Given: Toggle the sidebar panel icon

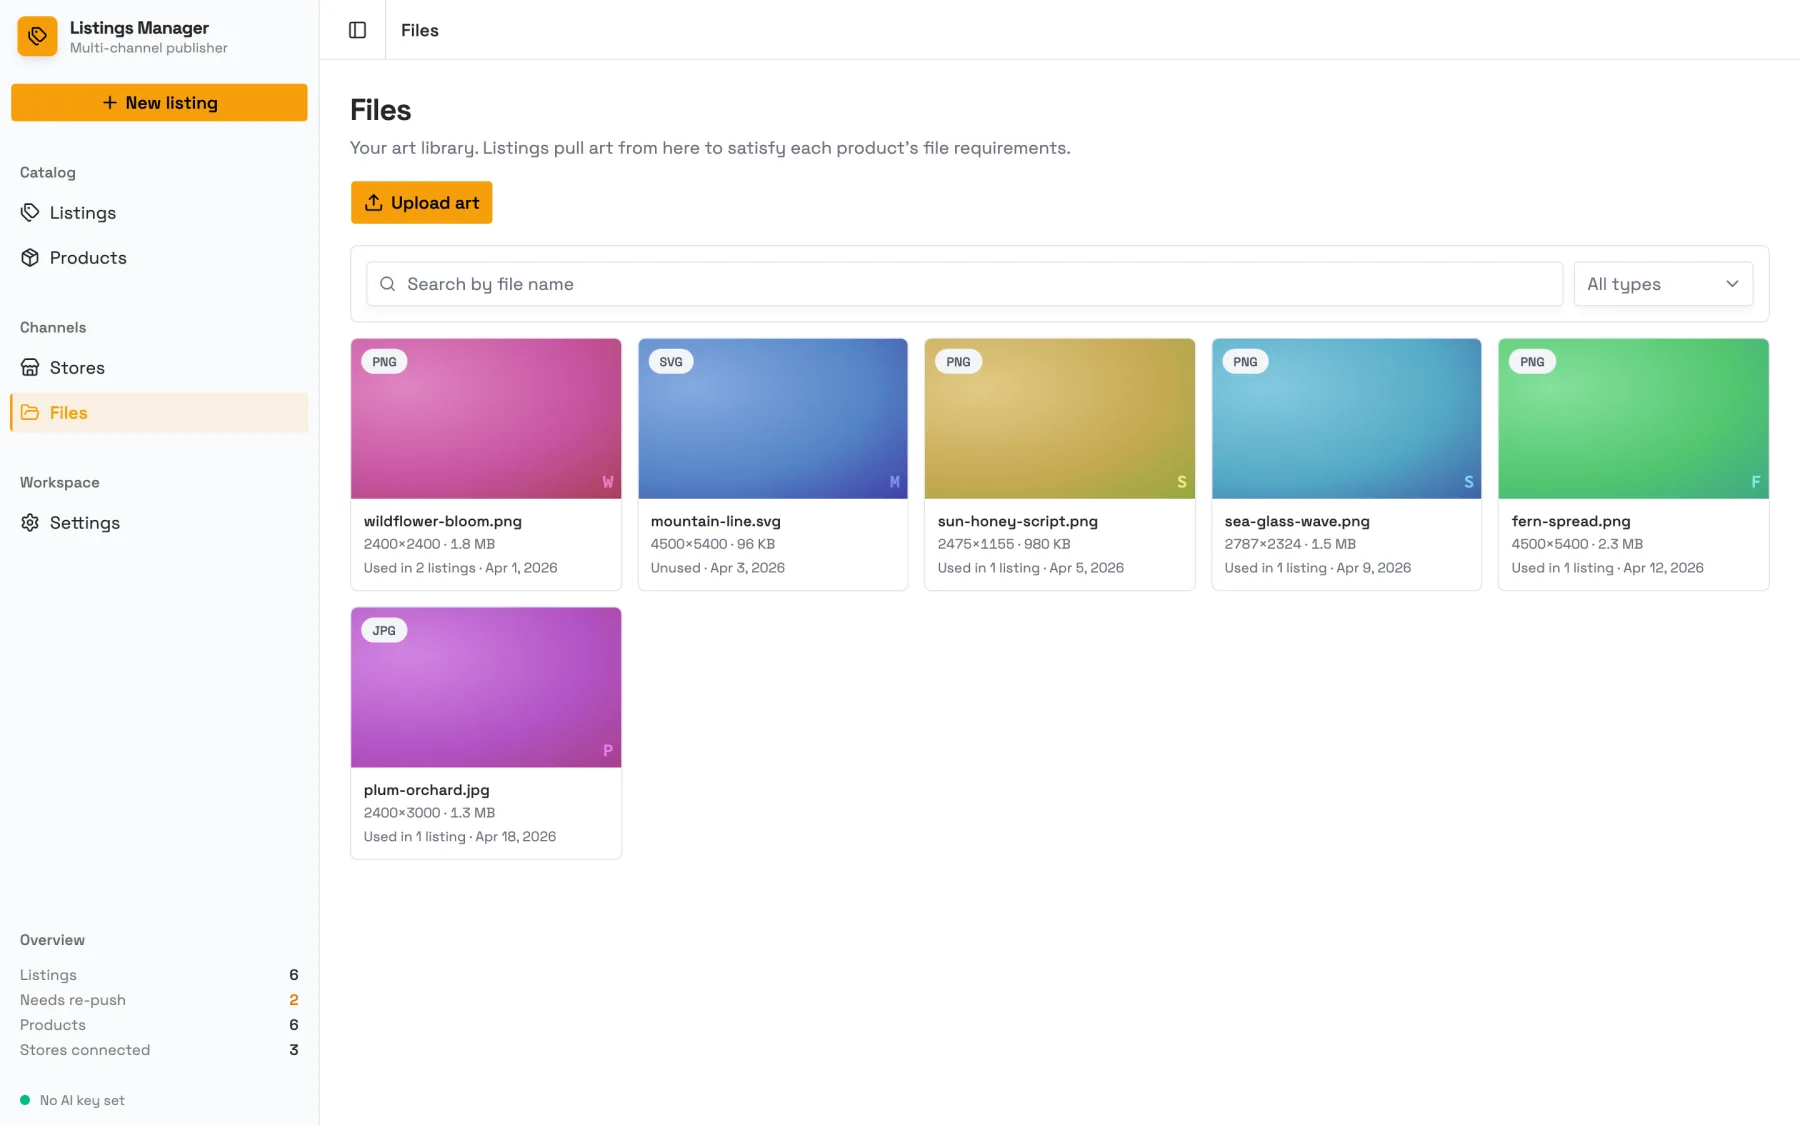Looking at the screenshot, I should coord(357,30).
